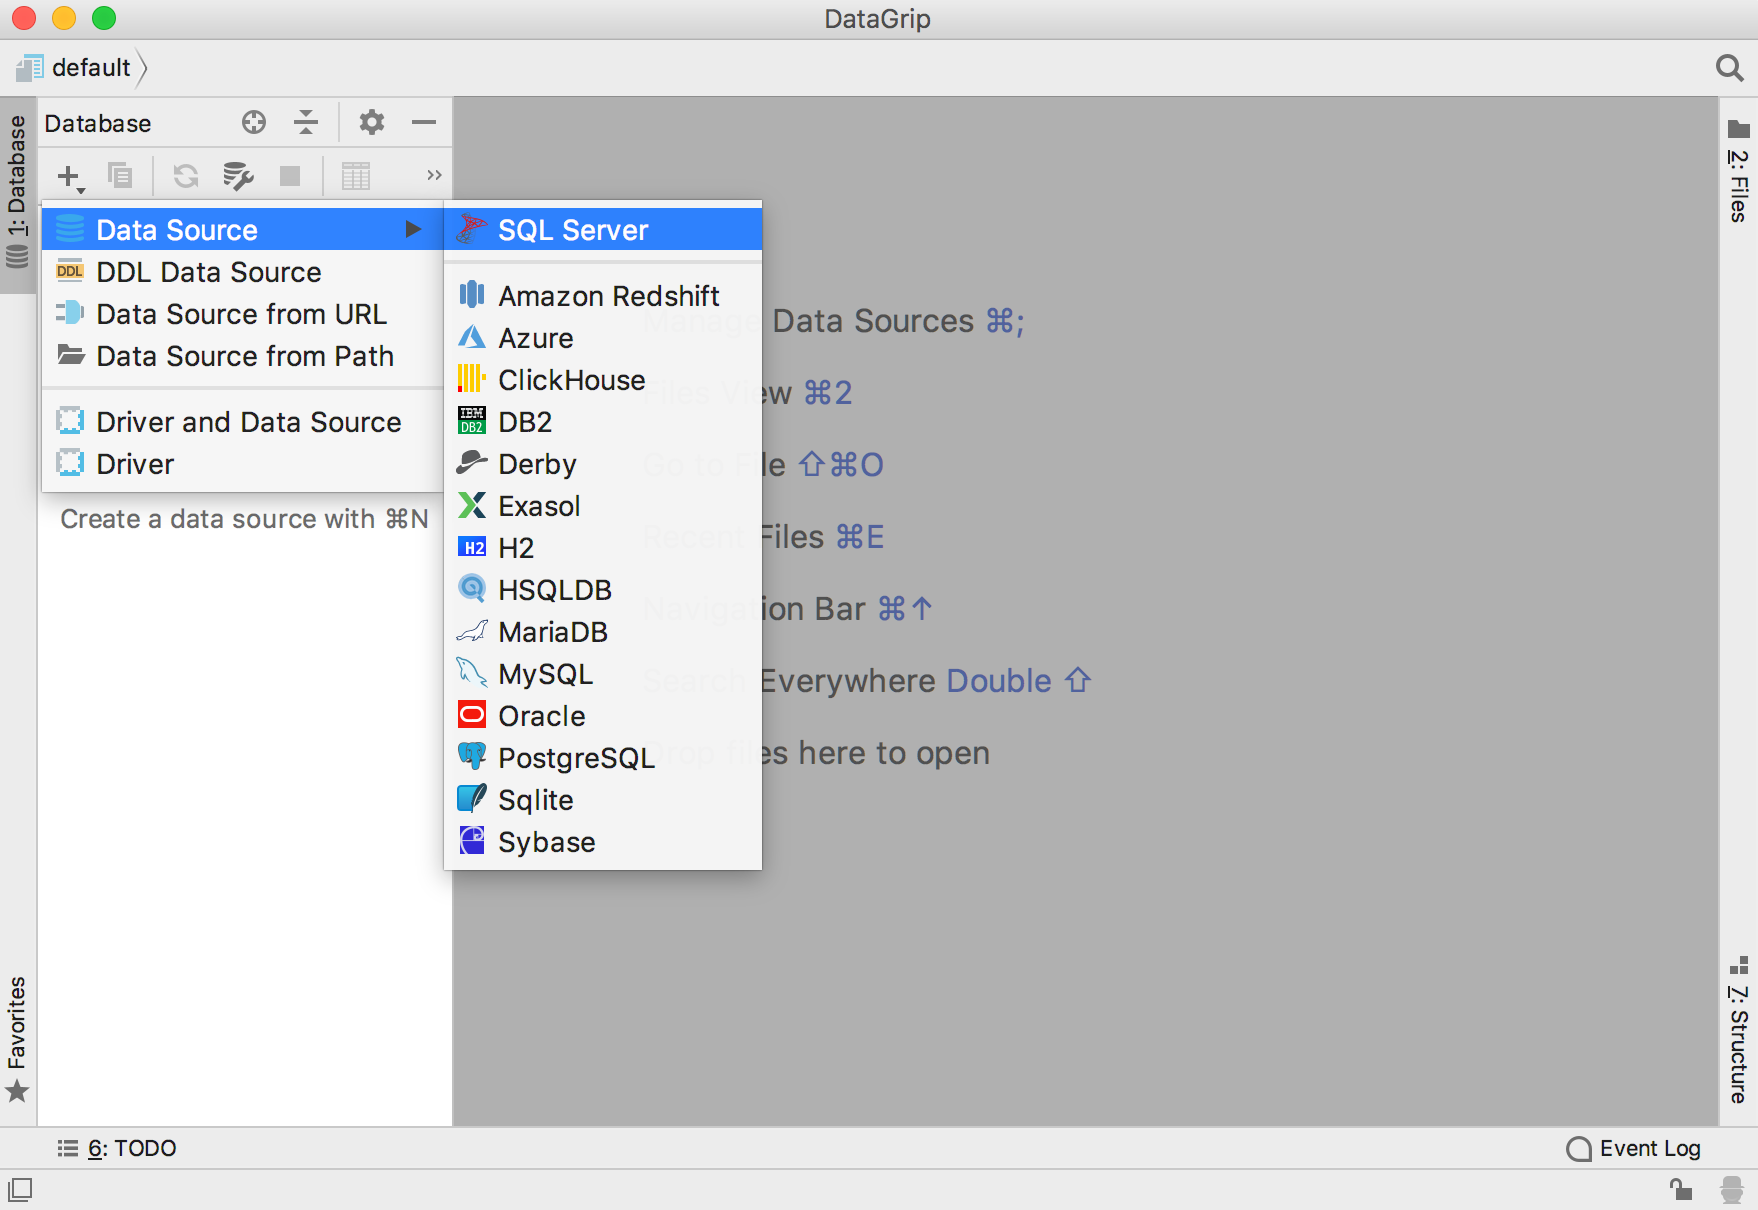Choose H2 data source
This screenshot has height=1210, width=1758.
tap(603, 548)
